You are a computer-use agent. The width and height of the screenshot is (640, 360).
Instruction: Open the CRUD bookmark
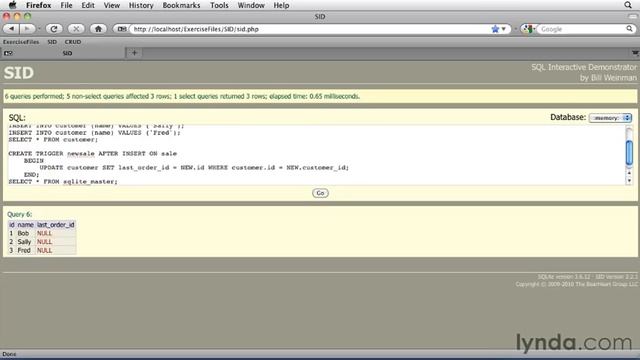point(73,42)
